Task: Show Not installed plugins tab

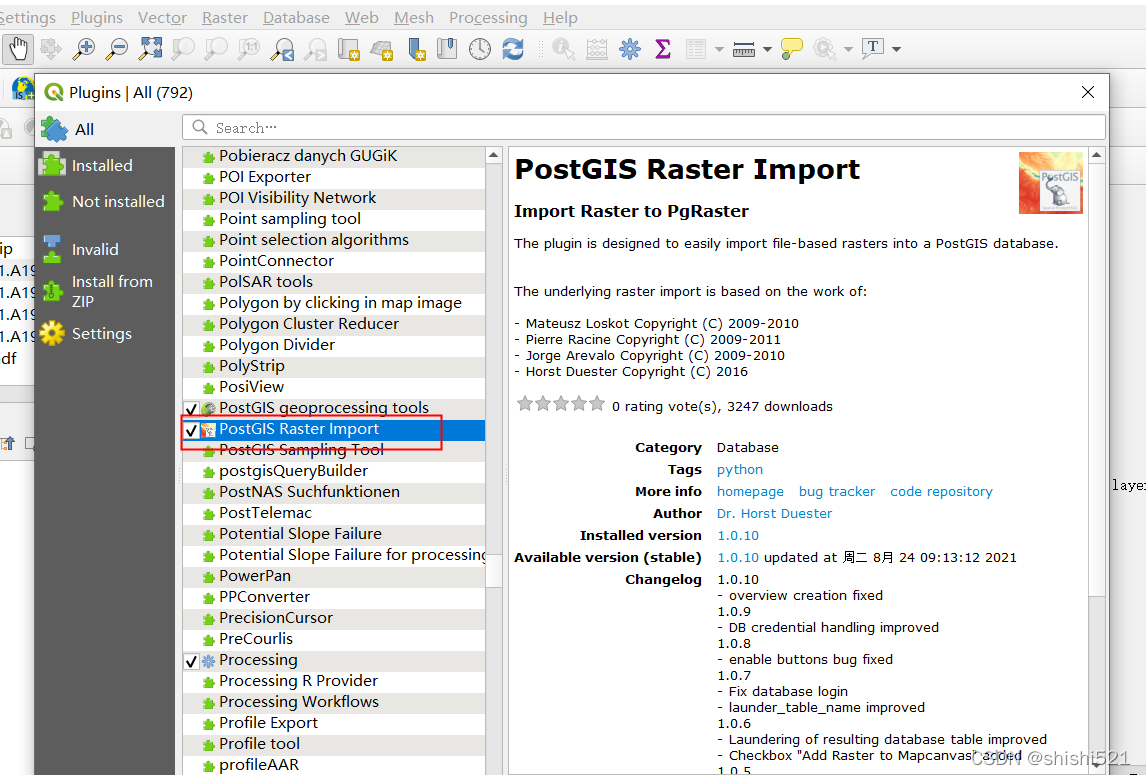Action: (105, 202)
